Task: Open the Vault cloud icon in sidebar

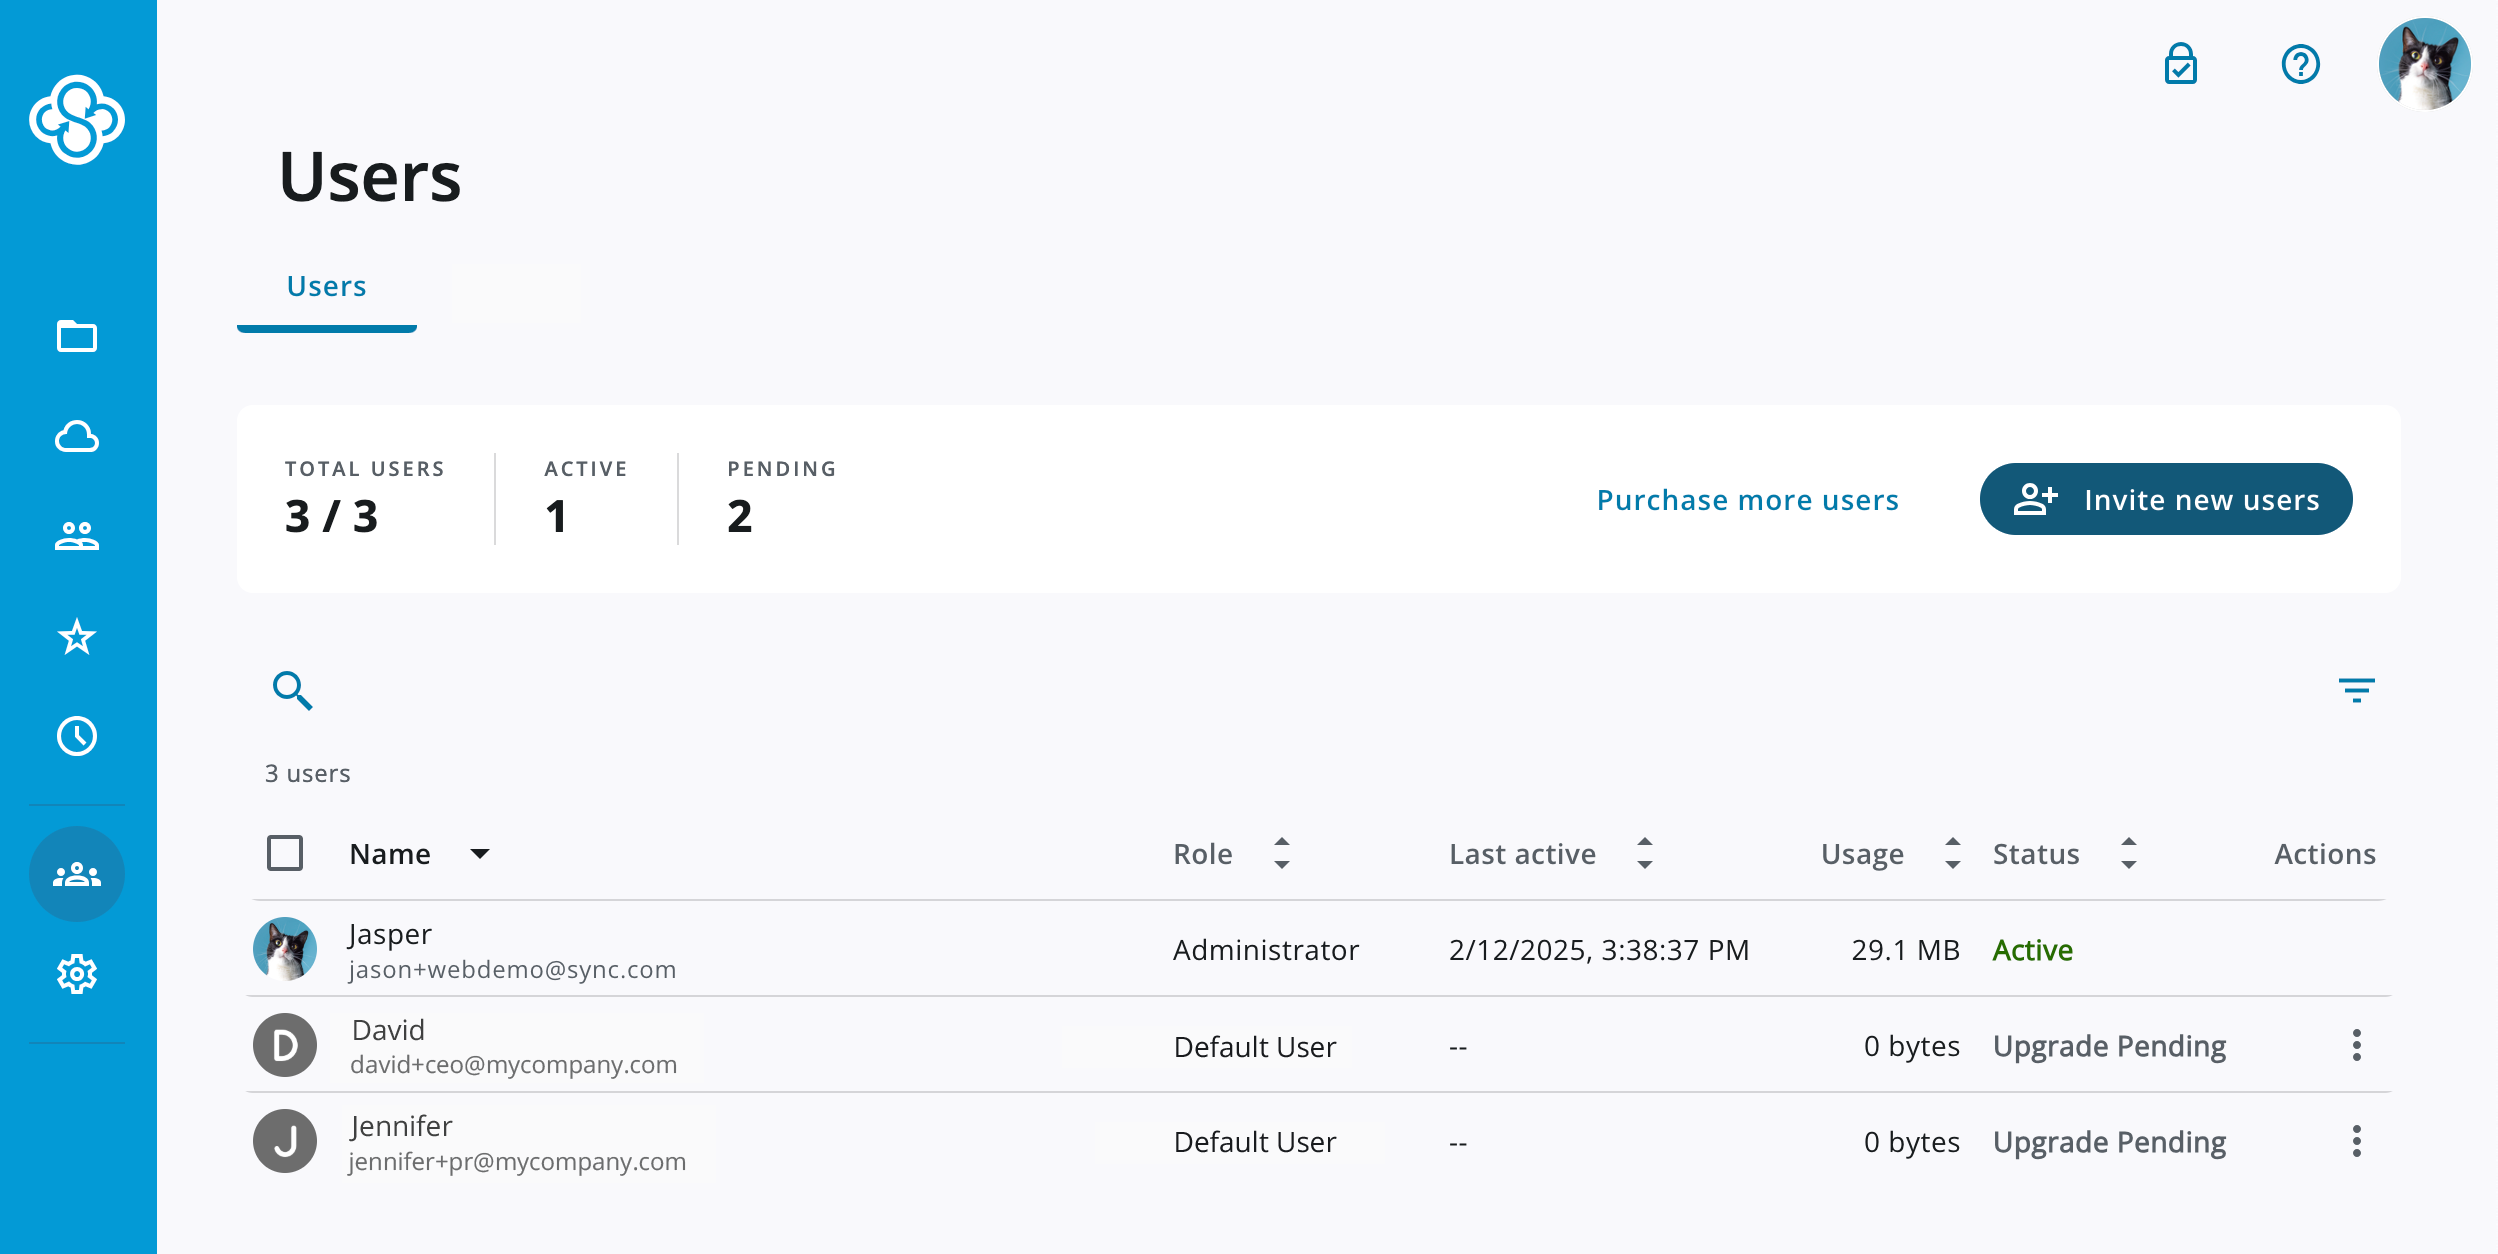Action: coord(77,437)
